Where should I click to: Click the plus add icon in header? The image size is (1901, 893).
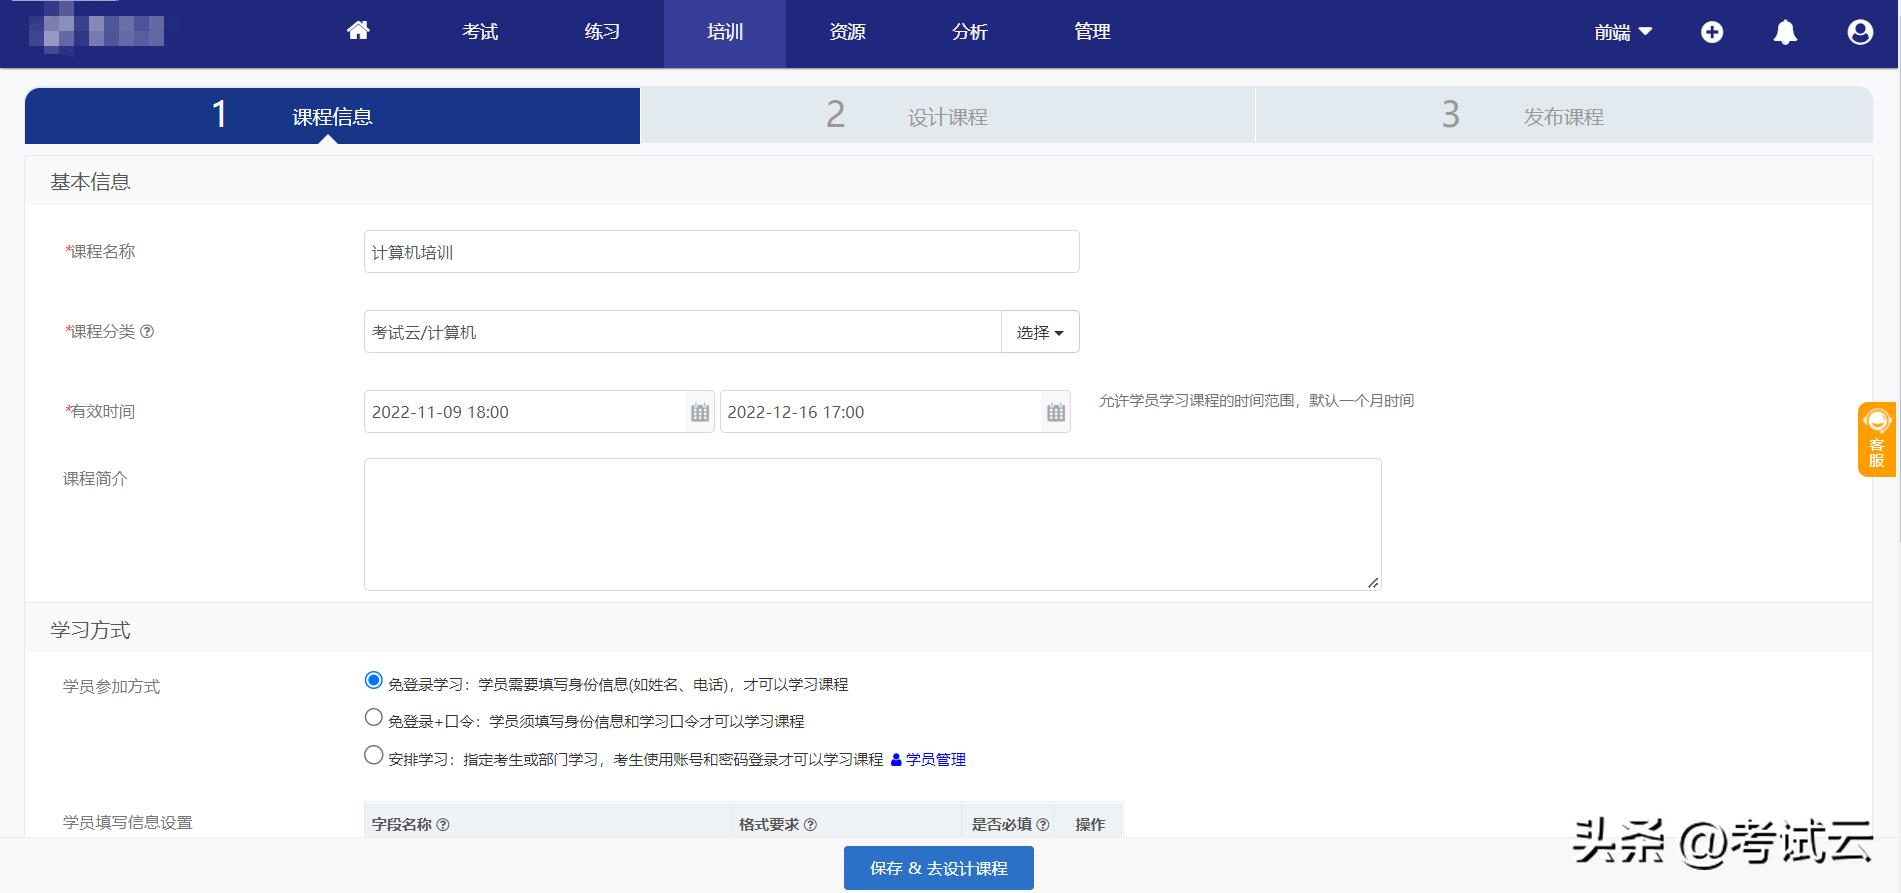[1712, 32]
